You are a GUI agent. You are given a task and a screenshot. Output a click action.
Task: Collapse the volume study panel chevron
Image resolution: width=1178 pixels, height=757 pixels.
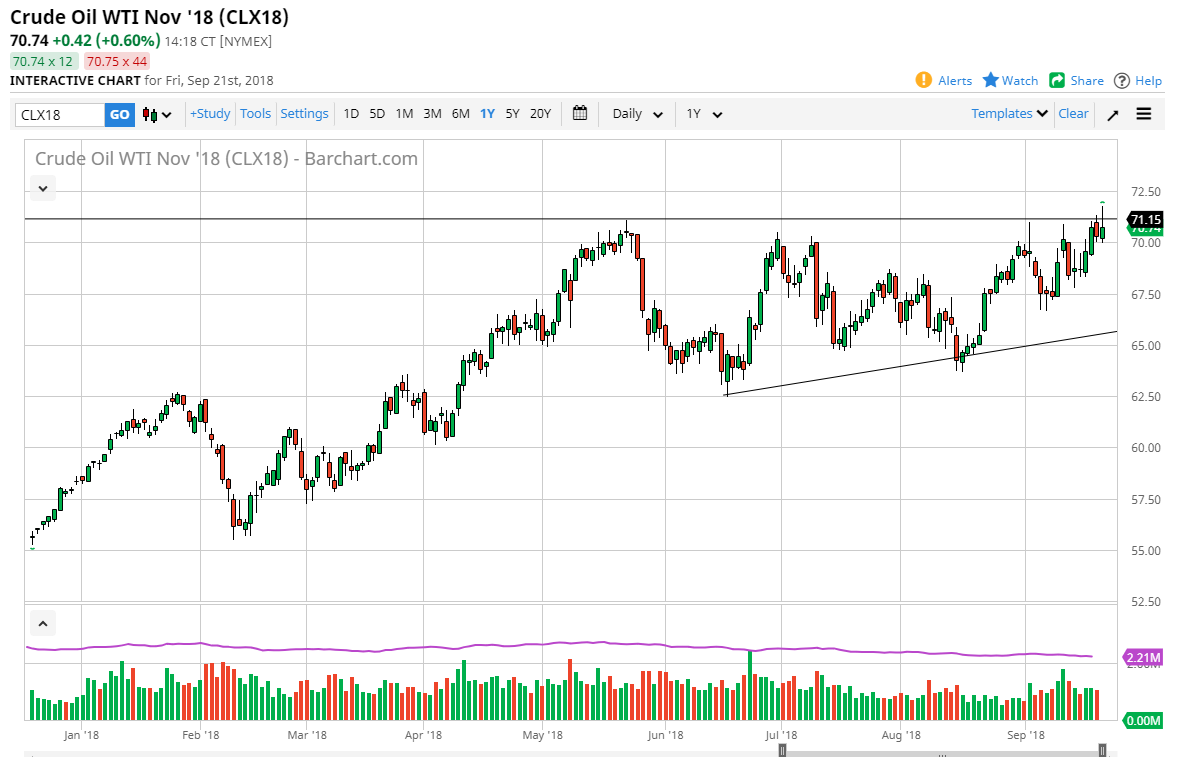point(42,622)
